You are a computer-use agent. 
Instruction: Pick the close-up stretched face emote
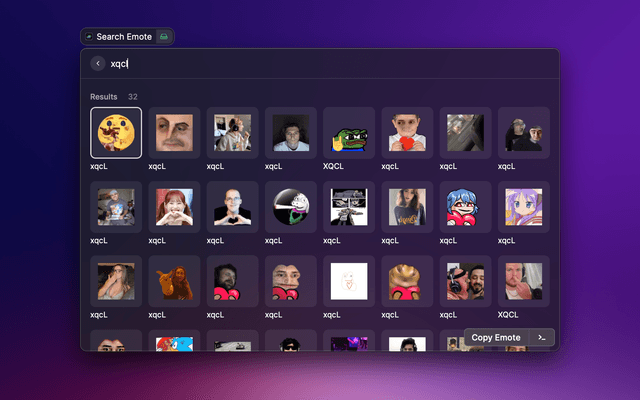[x=174, y=133]
